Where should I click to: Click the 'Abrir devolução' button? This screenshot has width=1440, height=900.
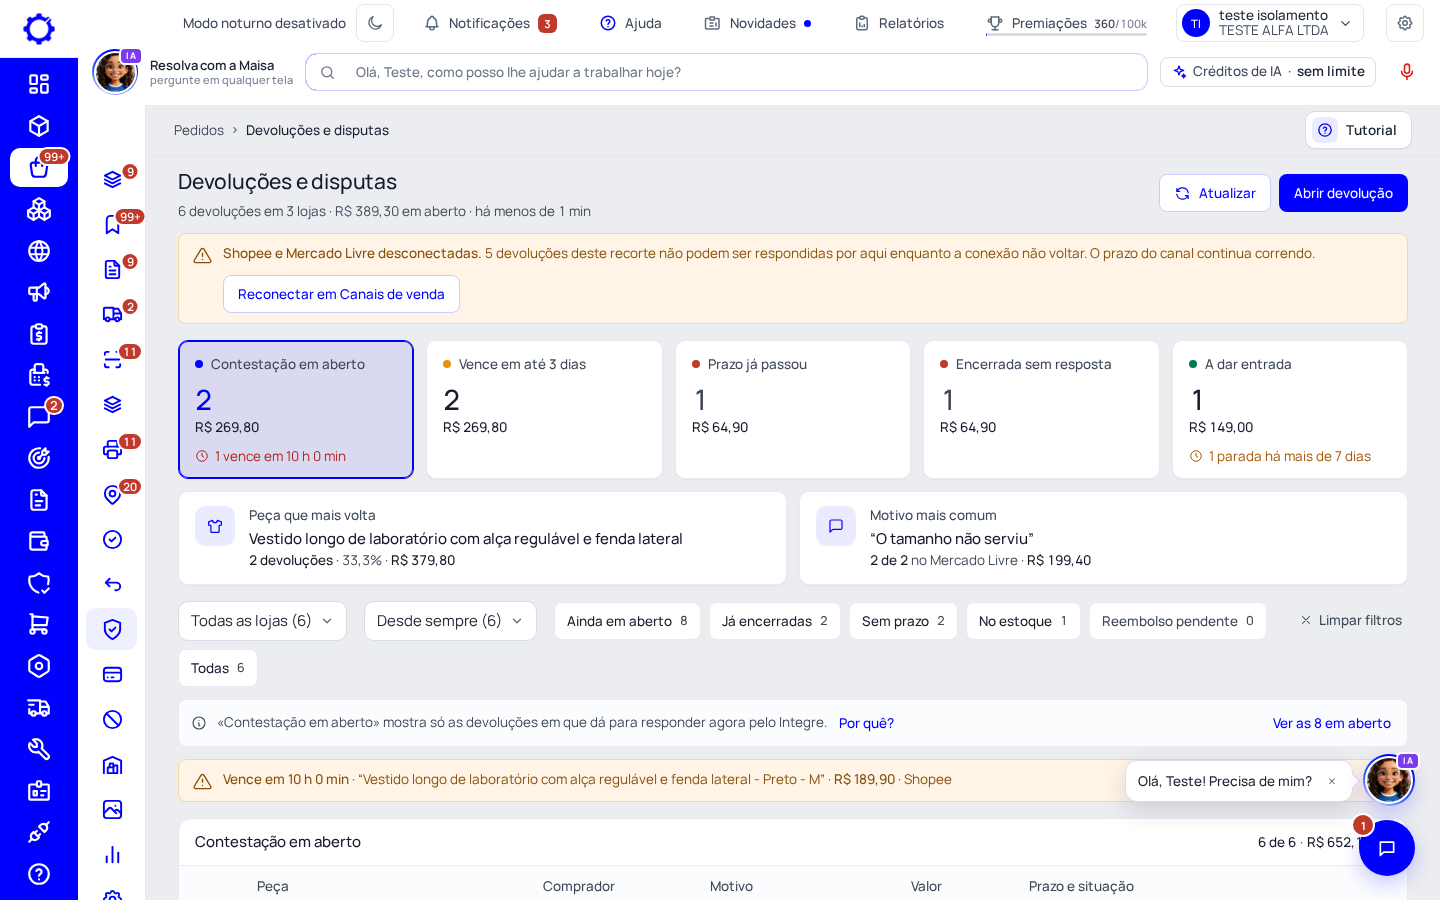[x=1343, y=193]
